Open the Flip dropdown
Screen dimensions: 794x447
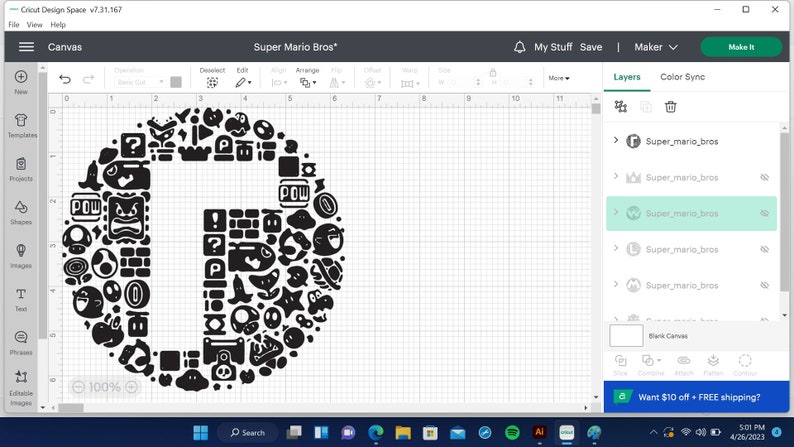coord(336,83)
